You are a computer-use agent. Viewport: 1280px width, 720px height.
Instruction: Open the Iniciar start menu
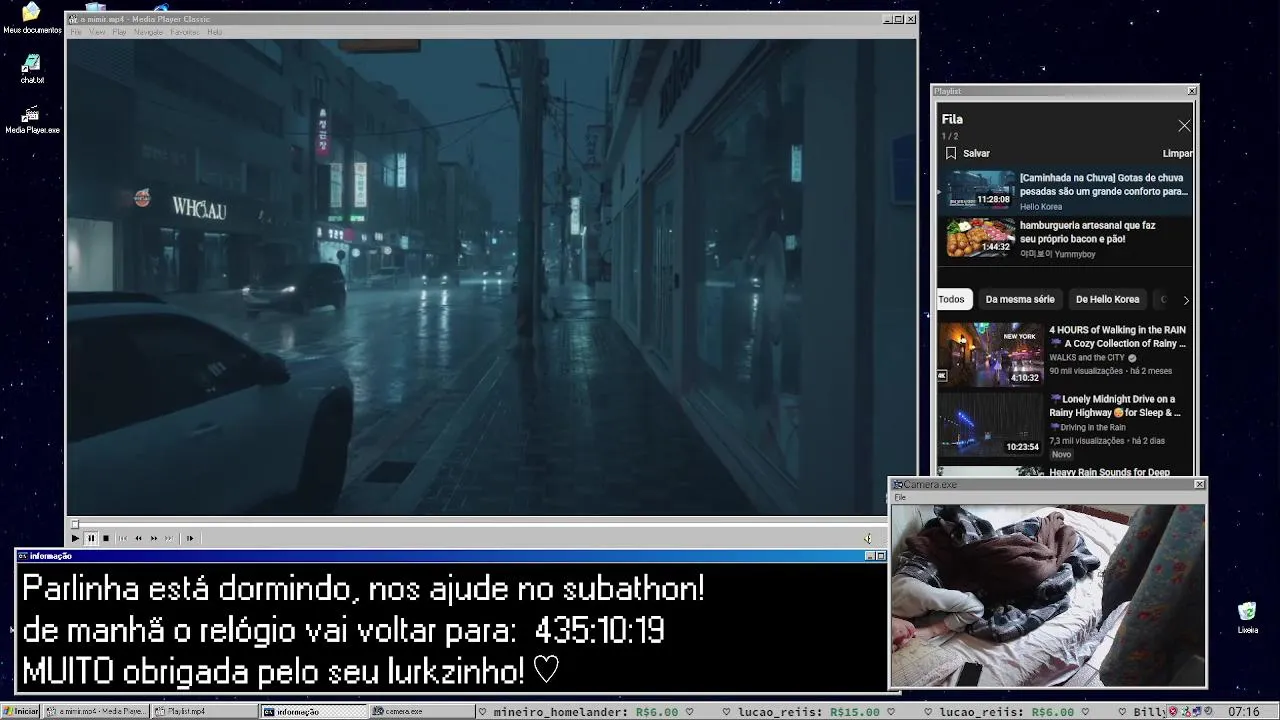[x=20, y=711]
